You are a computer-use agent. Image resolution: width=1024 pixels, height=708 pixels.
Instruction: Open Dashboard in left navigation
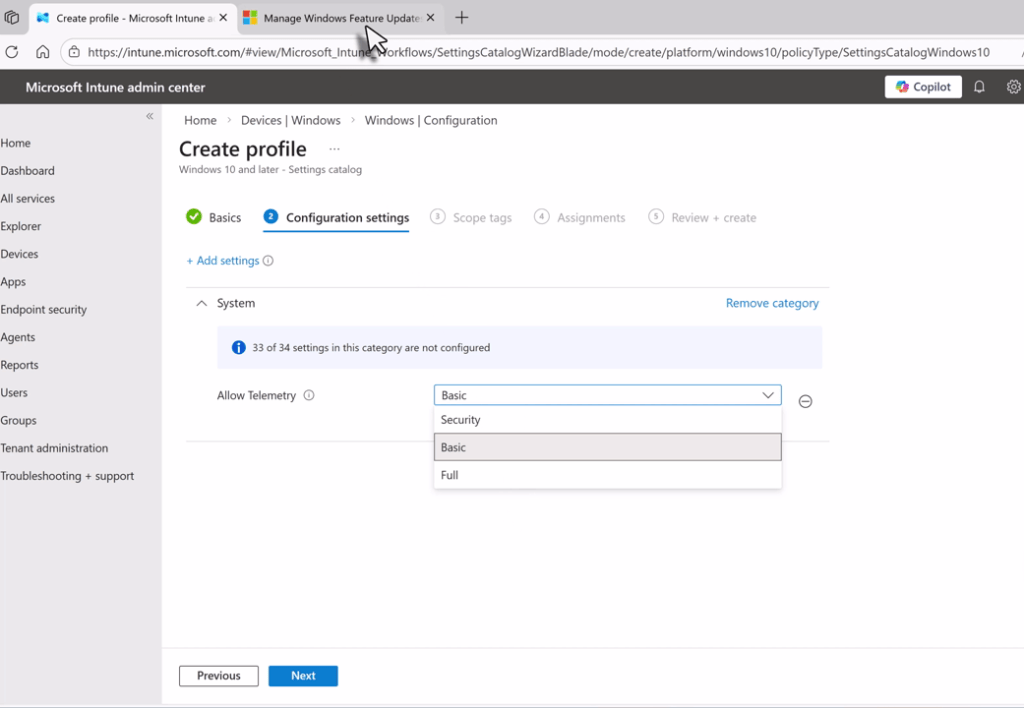(x=27, y=170)
